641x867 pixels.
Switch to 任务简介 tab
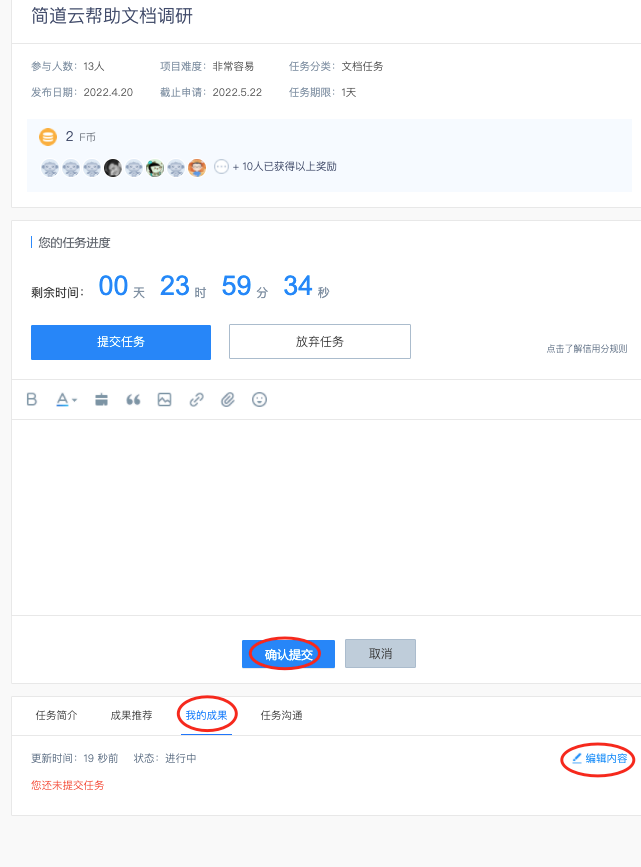click(56, 715)
